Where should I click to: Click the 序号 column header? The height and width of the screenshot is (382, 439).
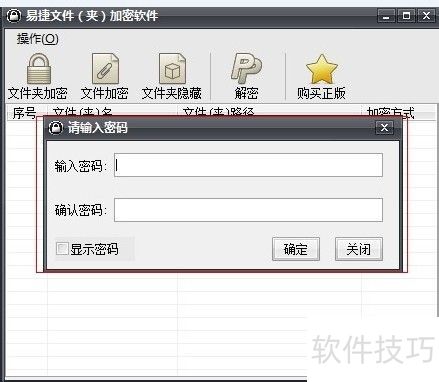(x=27, y=113)
